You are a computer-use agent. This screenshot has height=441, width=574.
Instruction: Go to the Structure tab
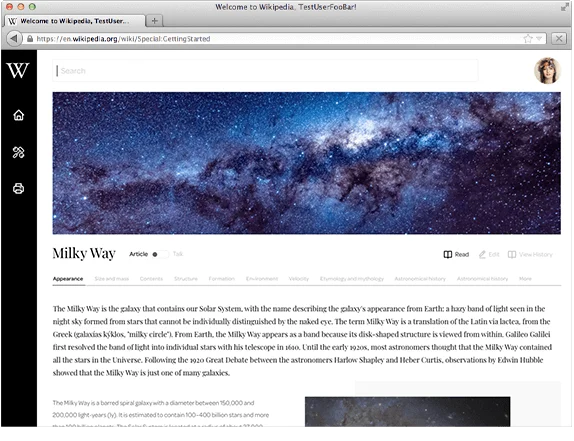coord(186,279)
